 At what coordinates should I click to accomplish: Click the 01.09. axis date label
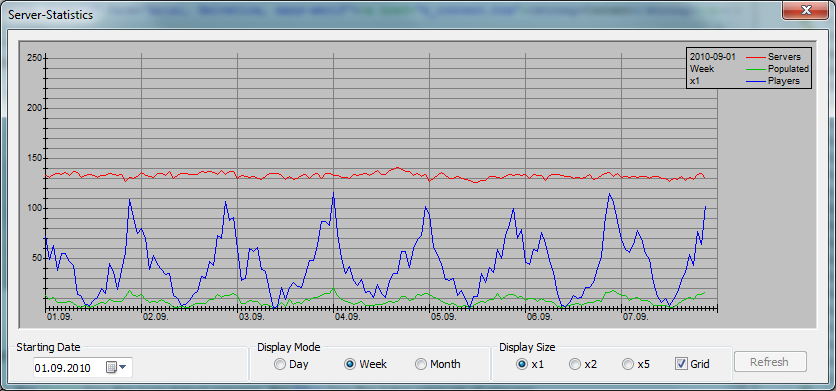[59, 317]
